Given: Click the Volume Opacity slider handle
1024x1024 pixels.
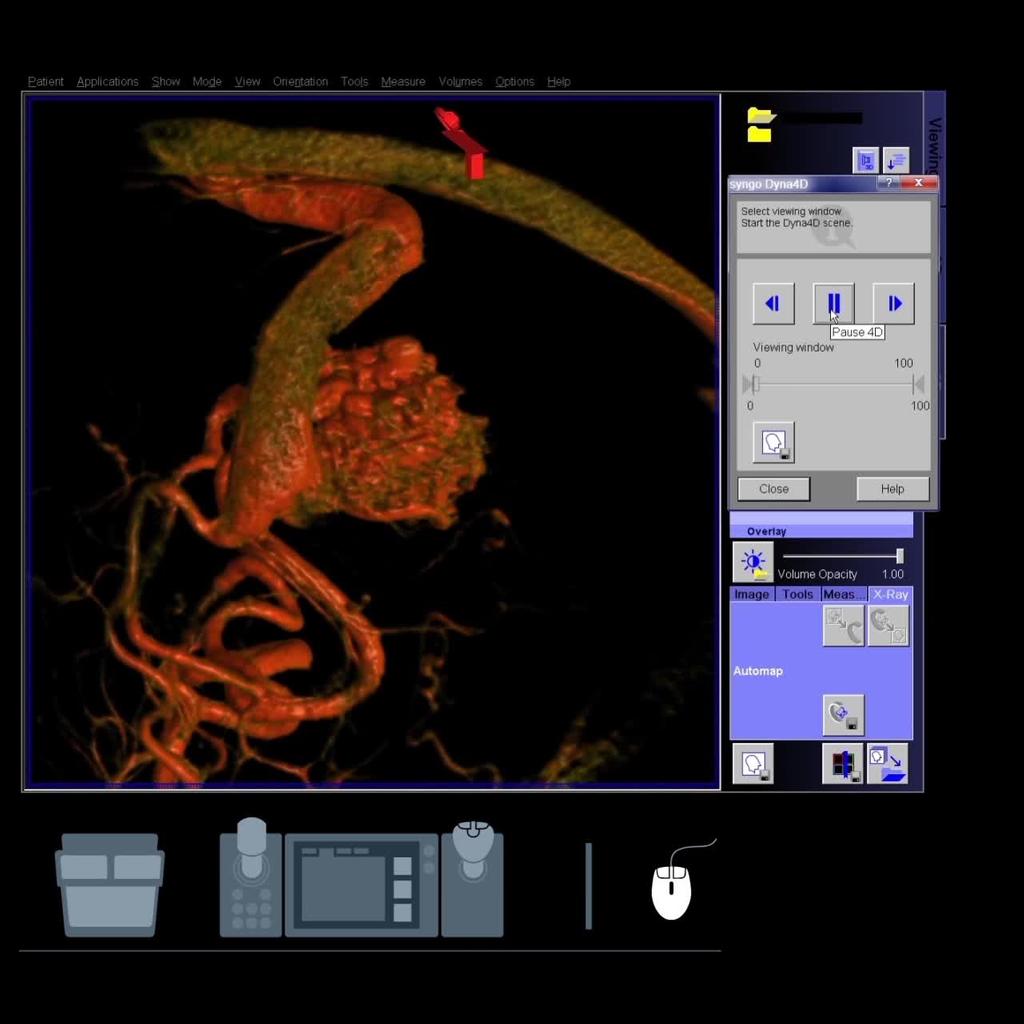Looking at the screenshot, I should [900, 556].
